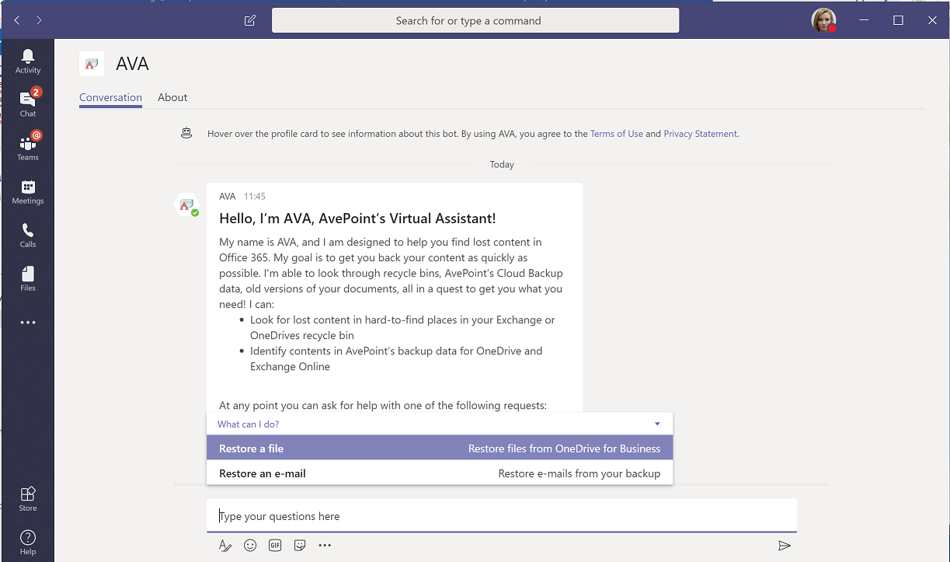
Task: Maximize the Teams window
Action: tap(898, 20)
